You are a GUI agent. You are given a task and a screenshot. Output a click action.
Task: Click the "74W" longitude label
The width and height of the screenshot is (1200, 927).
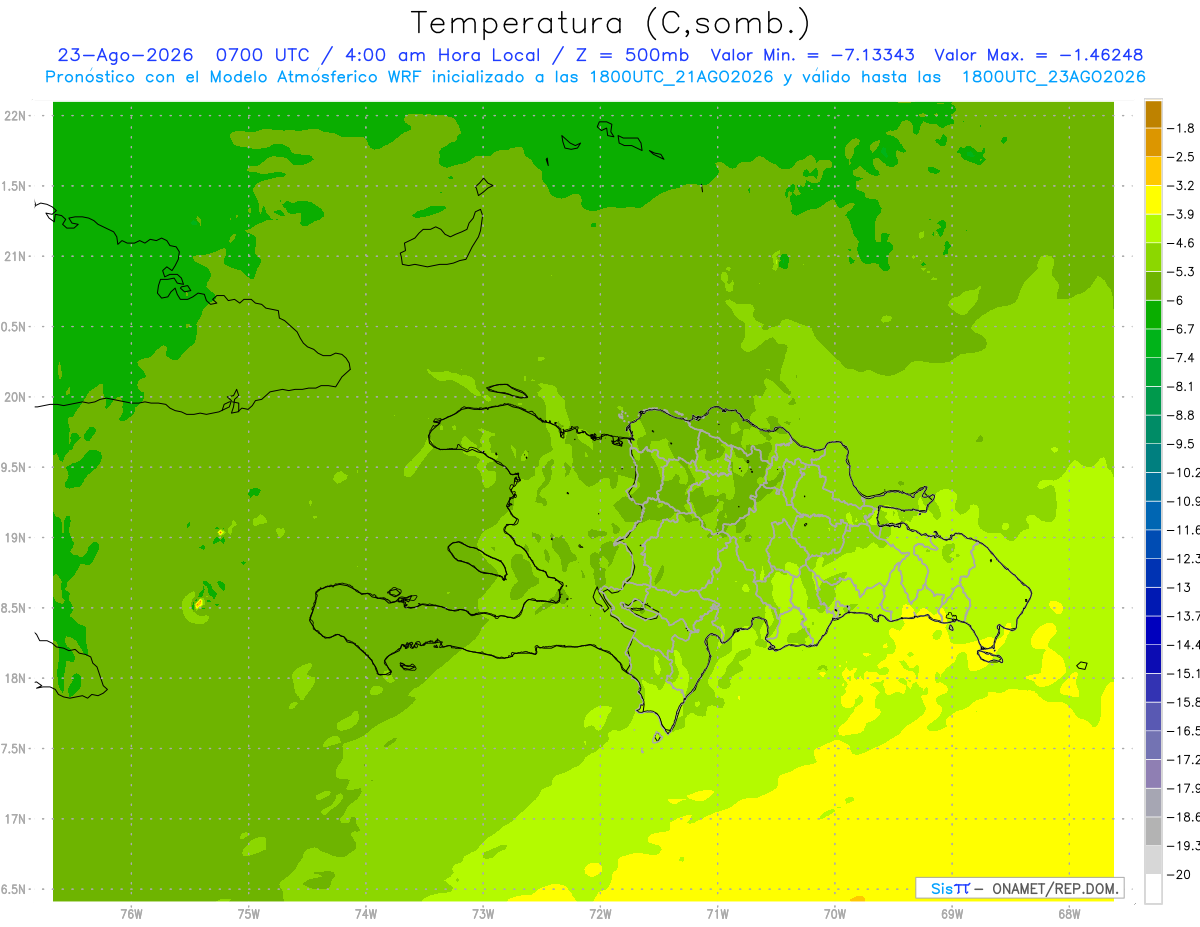(x=366, y=914)
